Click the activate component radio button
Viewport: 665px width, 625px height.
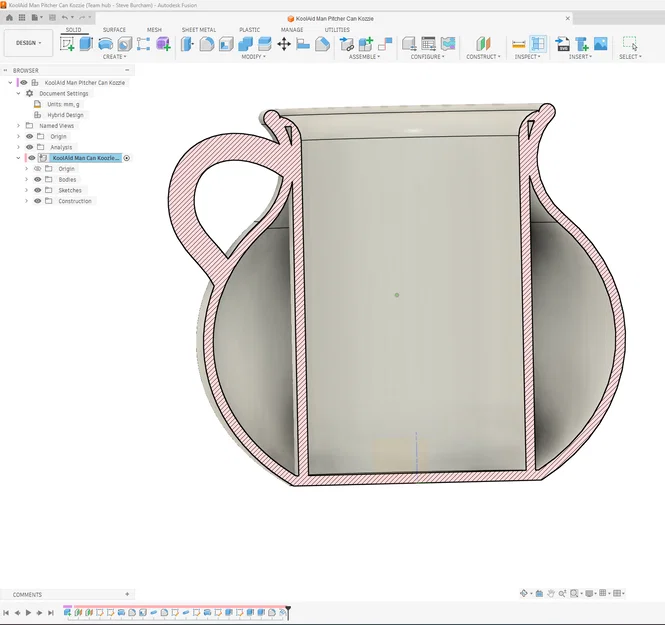(x=126, y=158)
